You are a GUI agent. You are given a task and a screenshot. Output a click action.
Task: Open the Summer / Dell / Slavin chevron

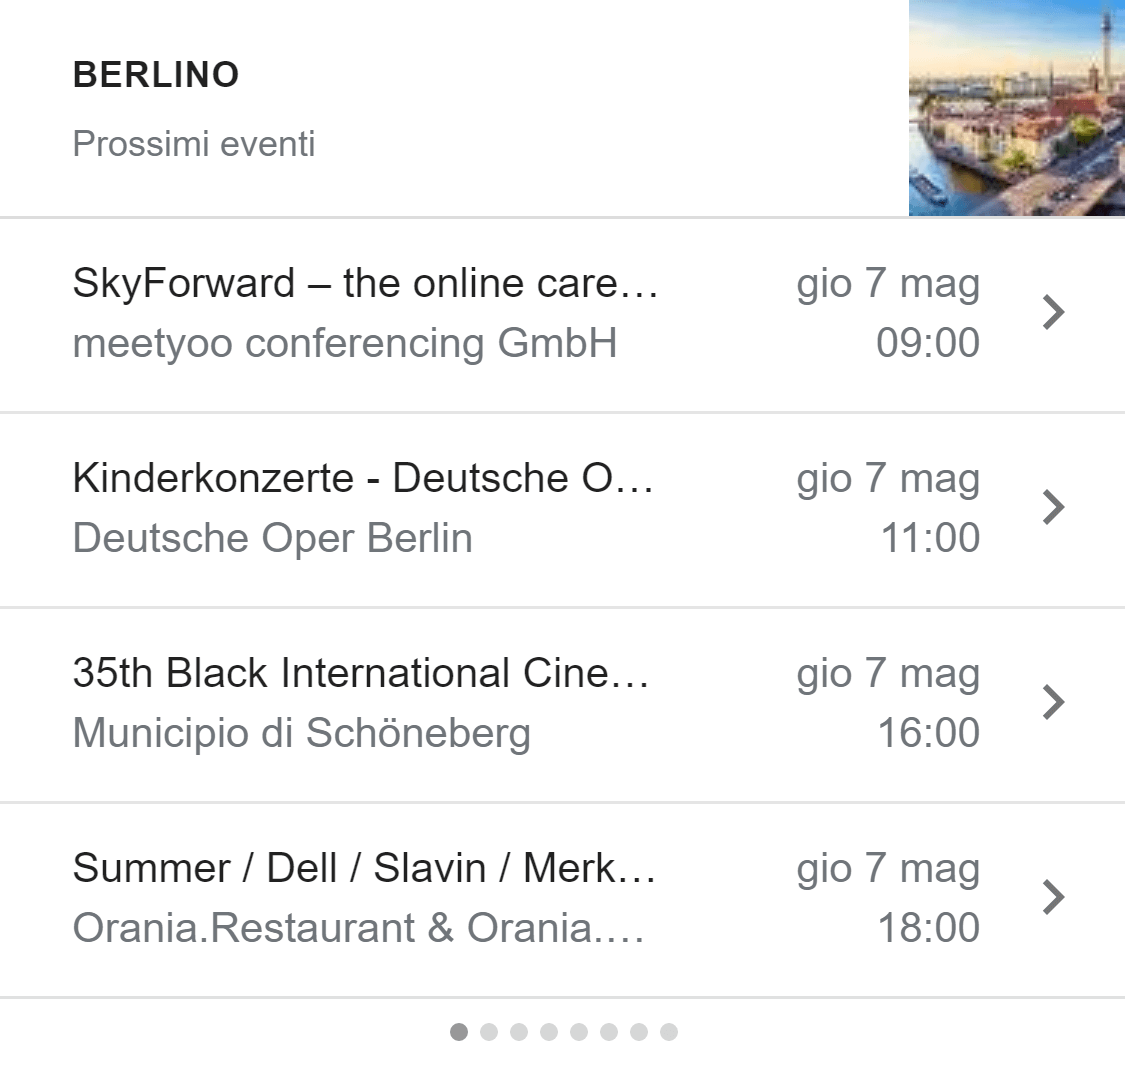click(1053, 897)
